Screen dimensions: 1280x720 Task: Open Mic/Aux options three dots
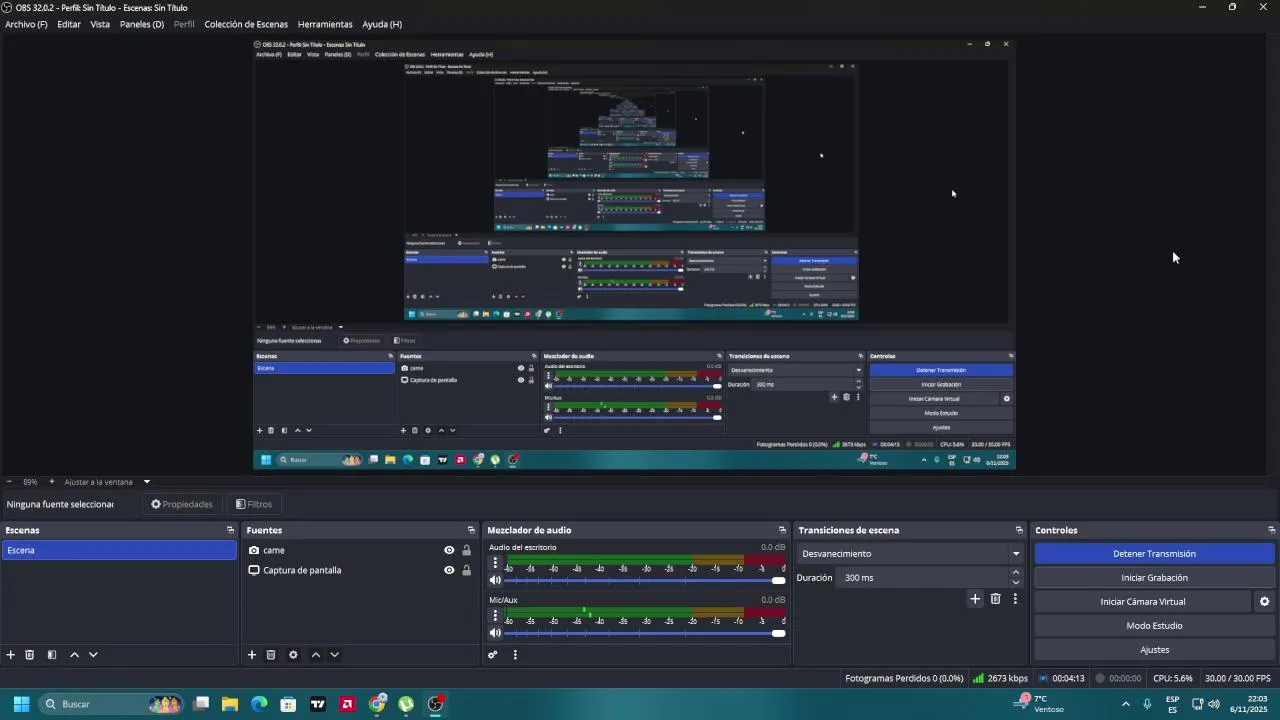[x=495, y=616]
